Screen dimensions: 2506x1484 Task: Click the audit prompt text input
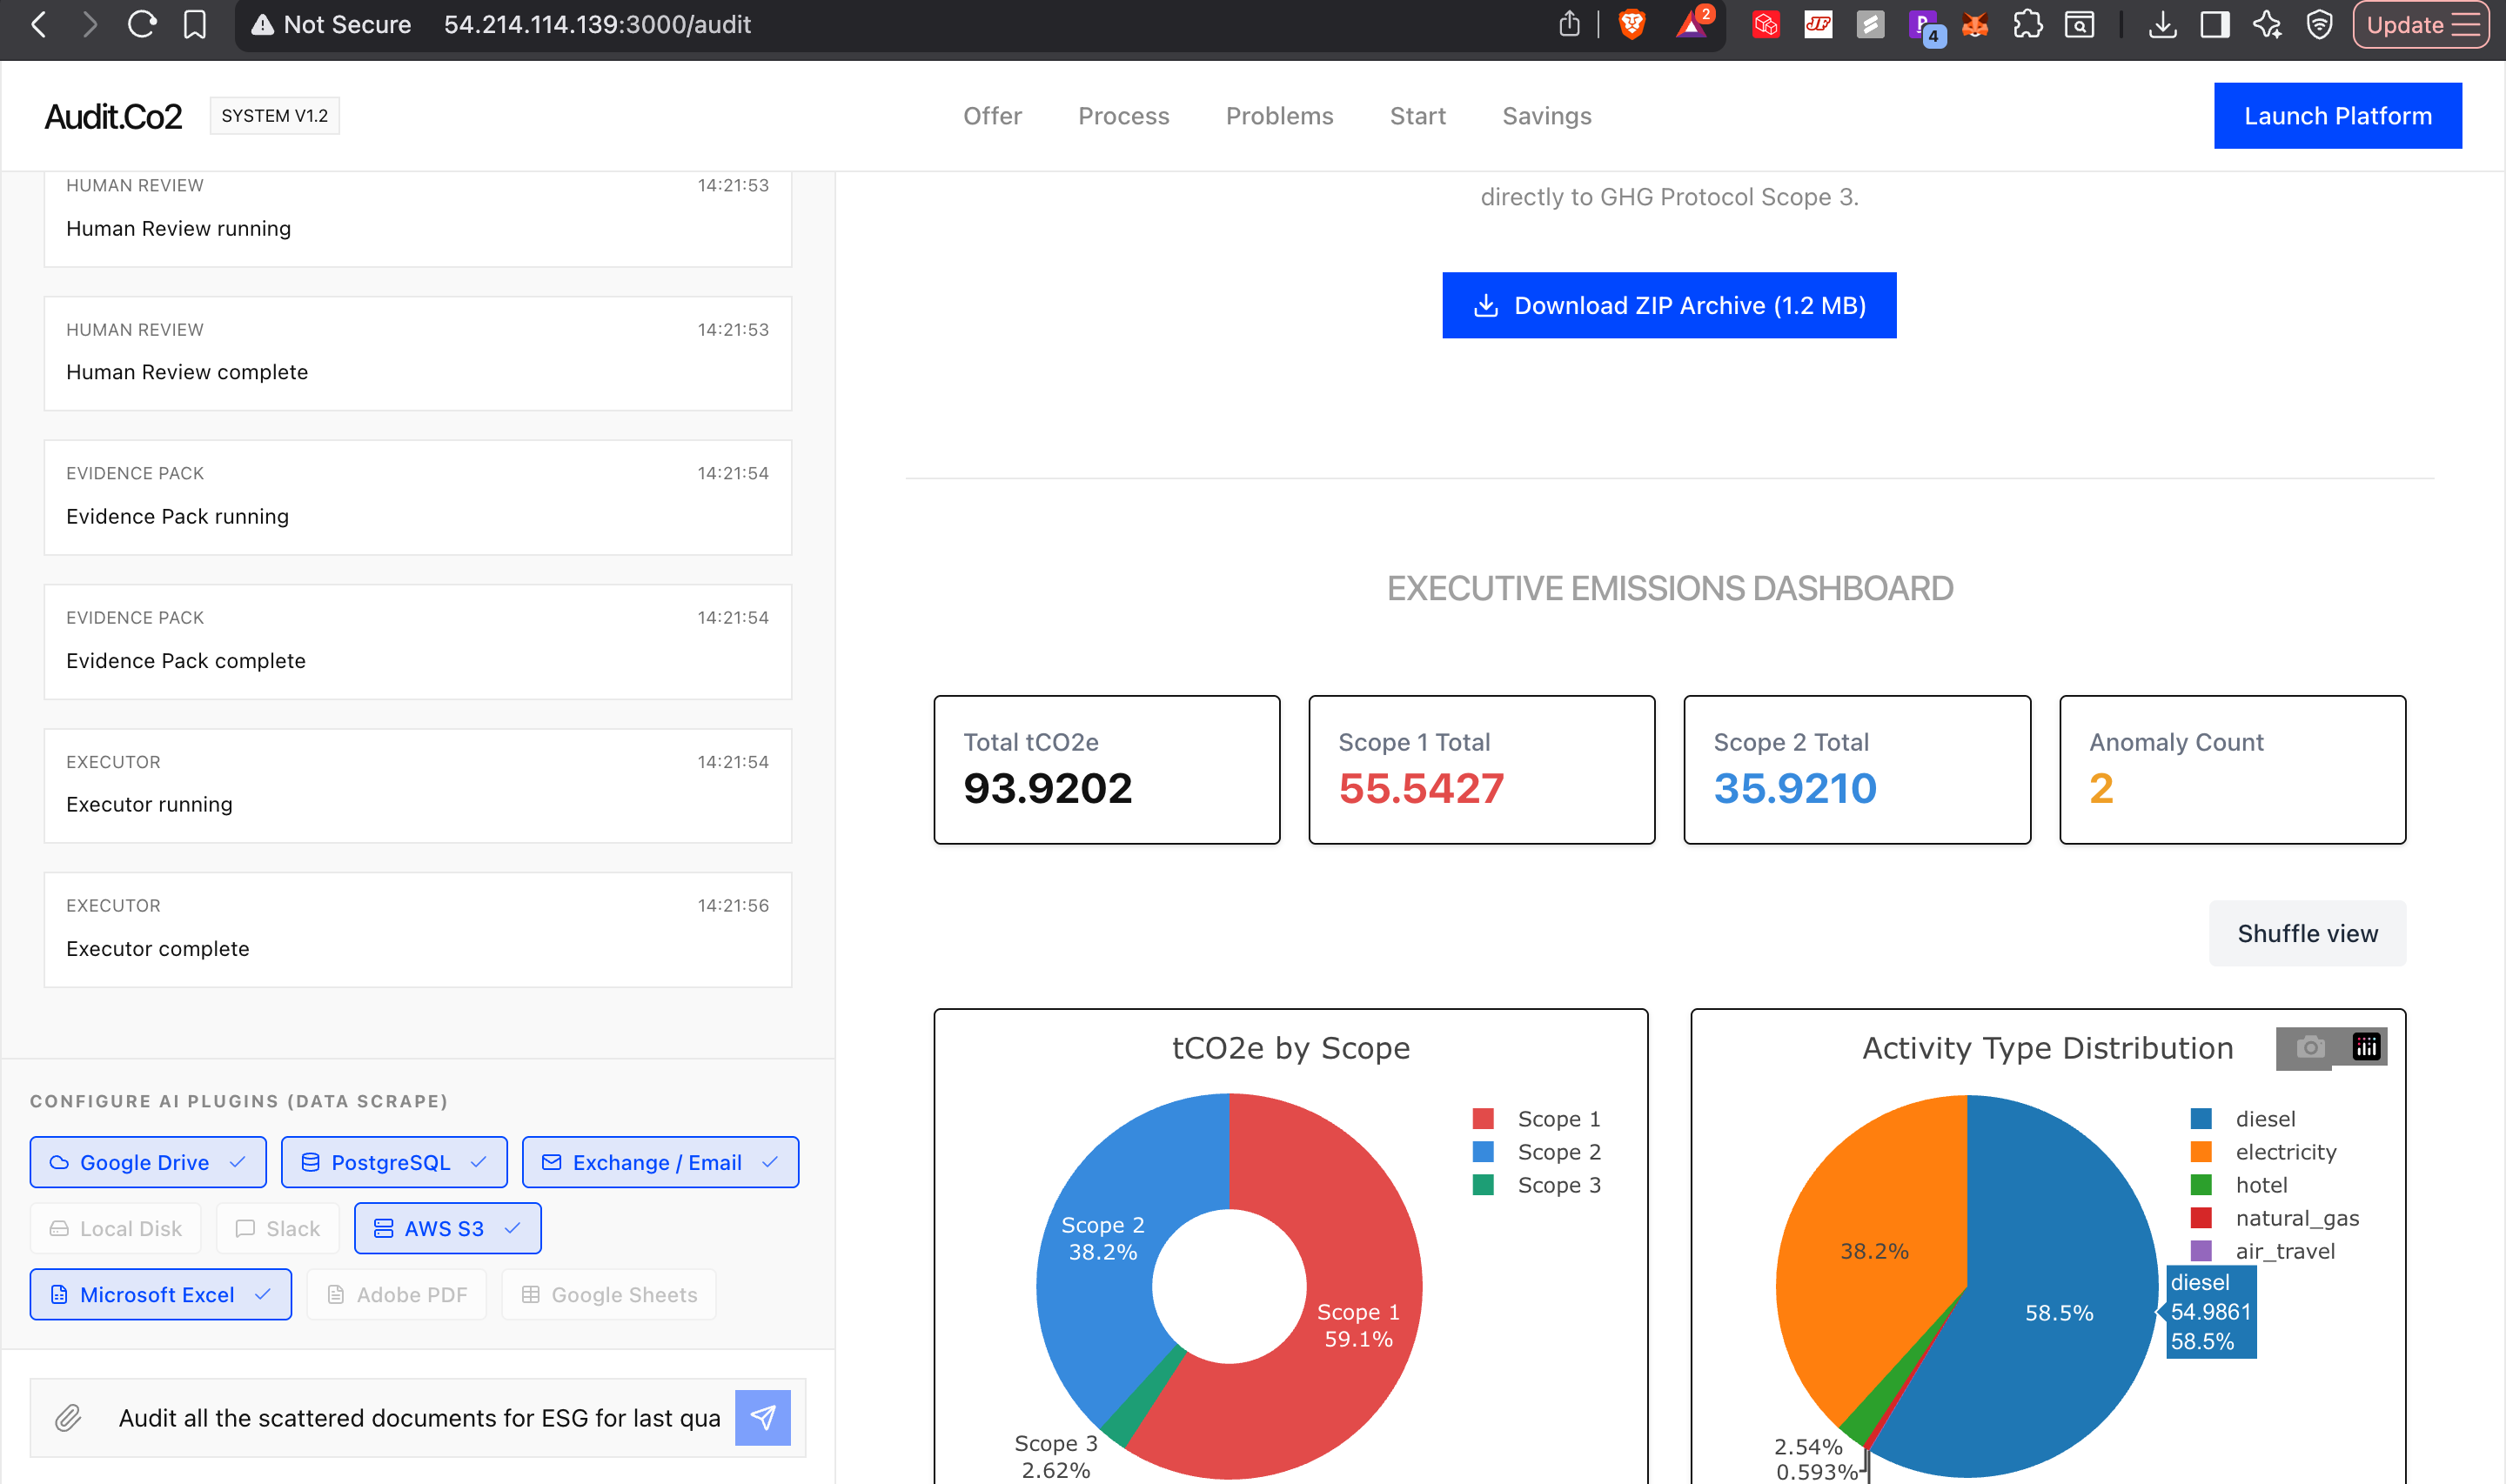[x=420, y=1417]
